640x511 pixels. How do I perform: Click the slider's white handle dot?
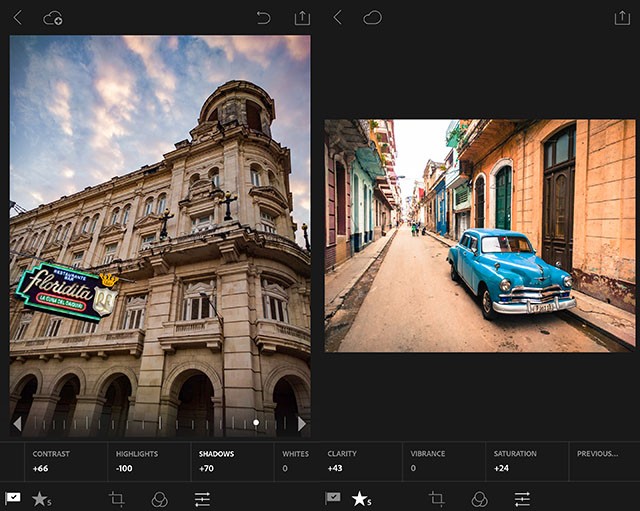point(256,423)
